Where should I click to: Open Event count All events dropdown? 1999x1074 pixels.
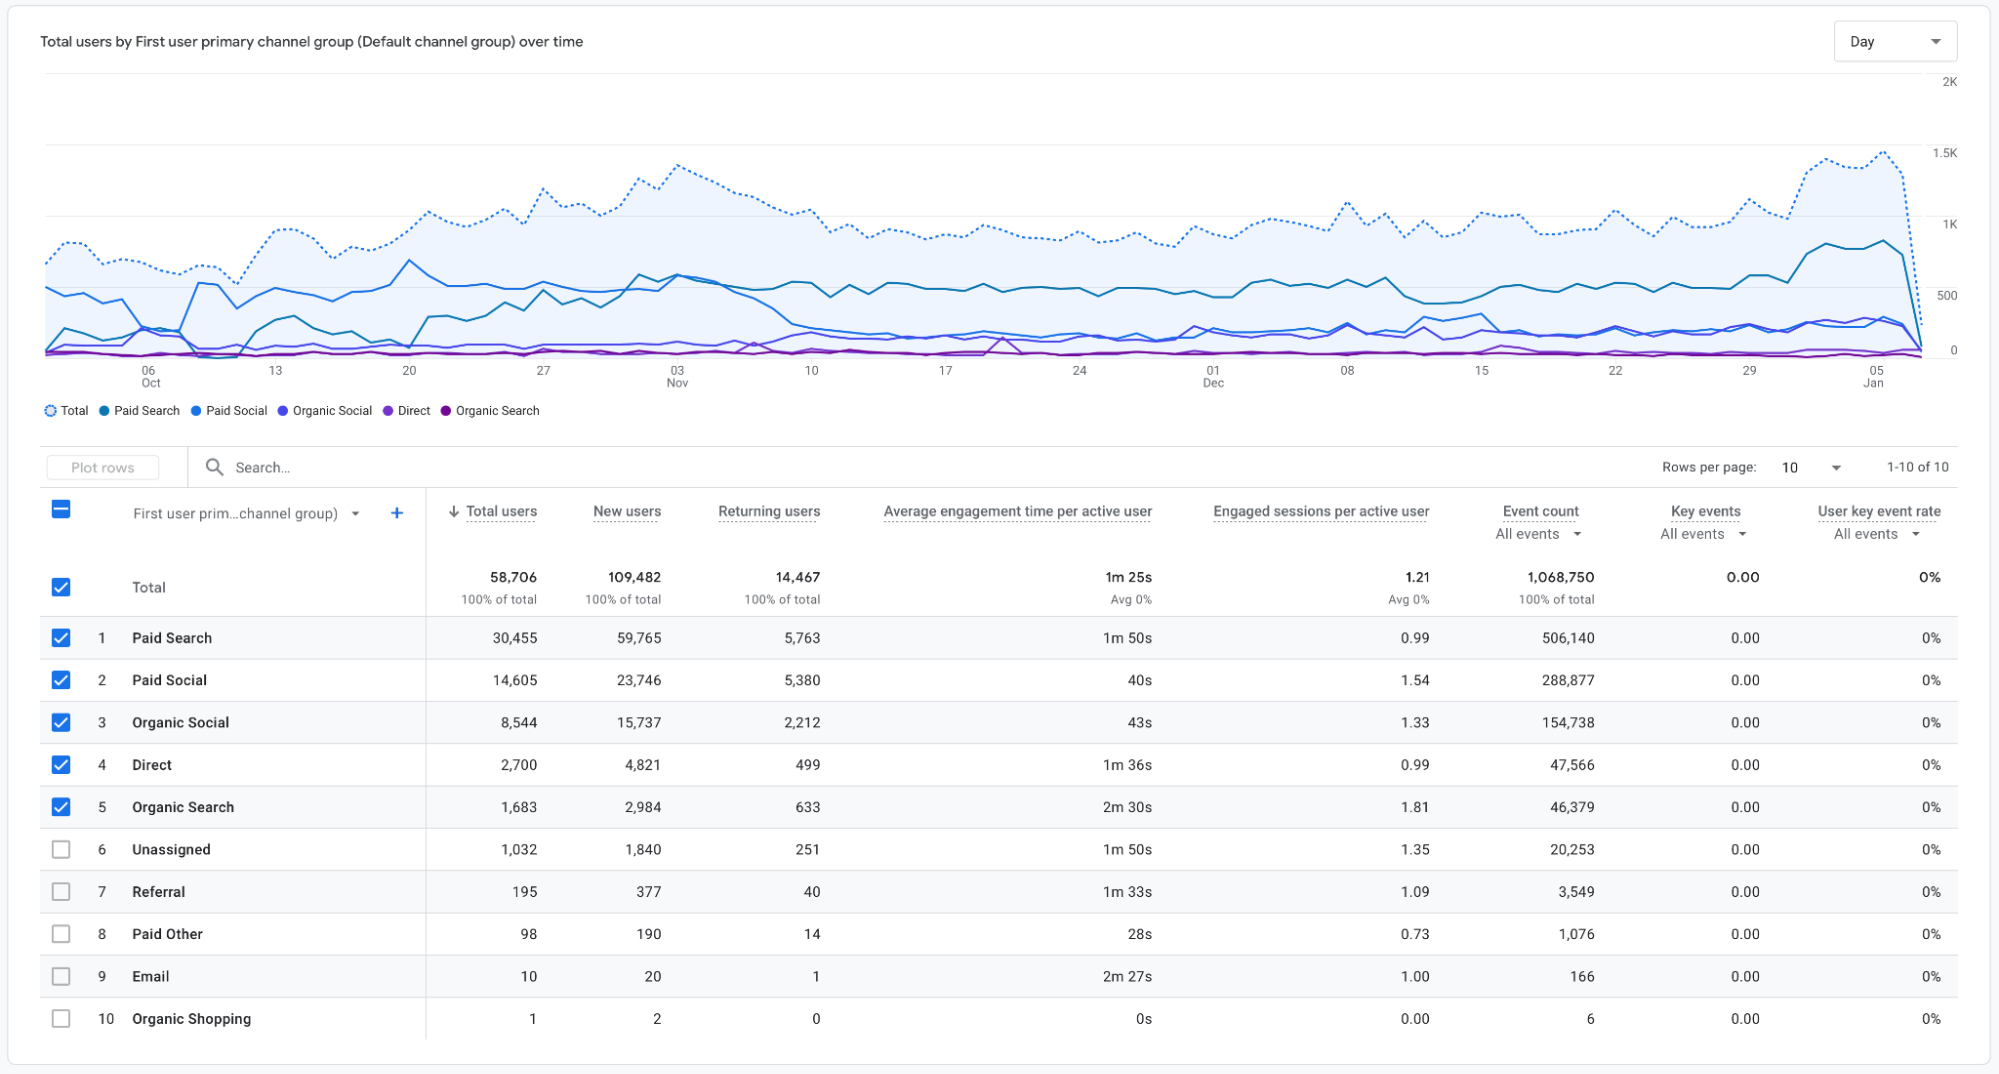click(x=1538, y=534)
